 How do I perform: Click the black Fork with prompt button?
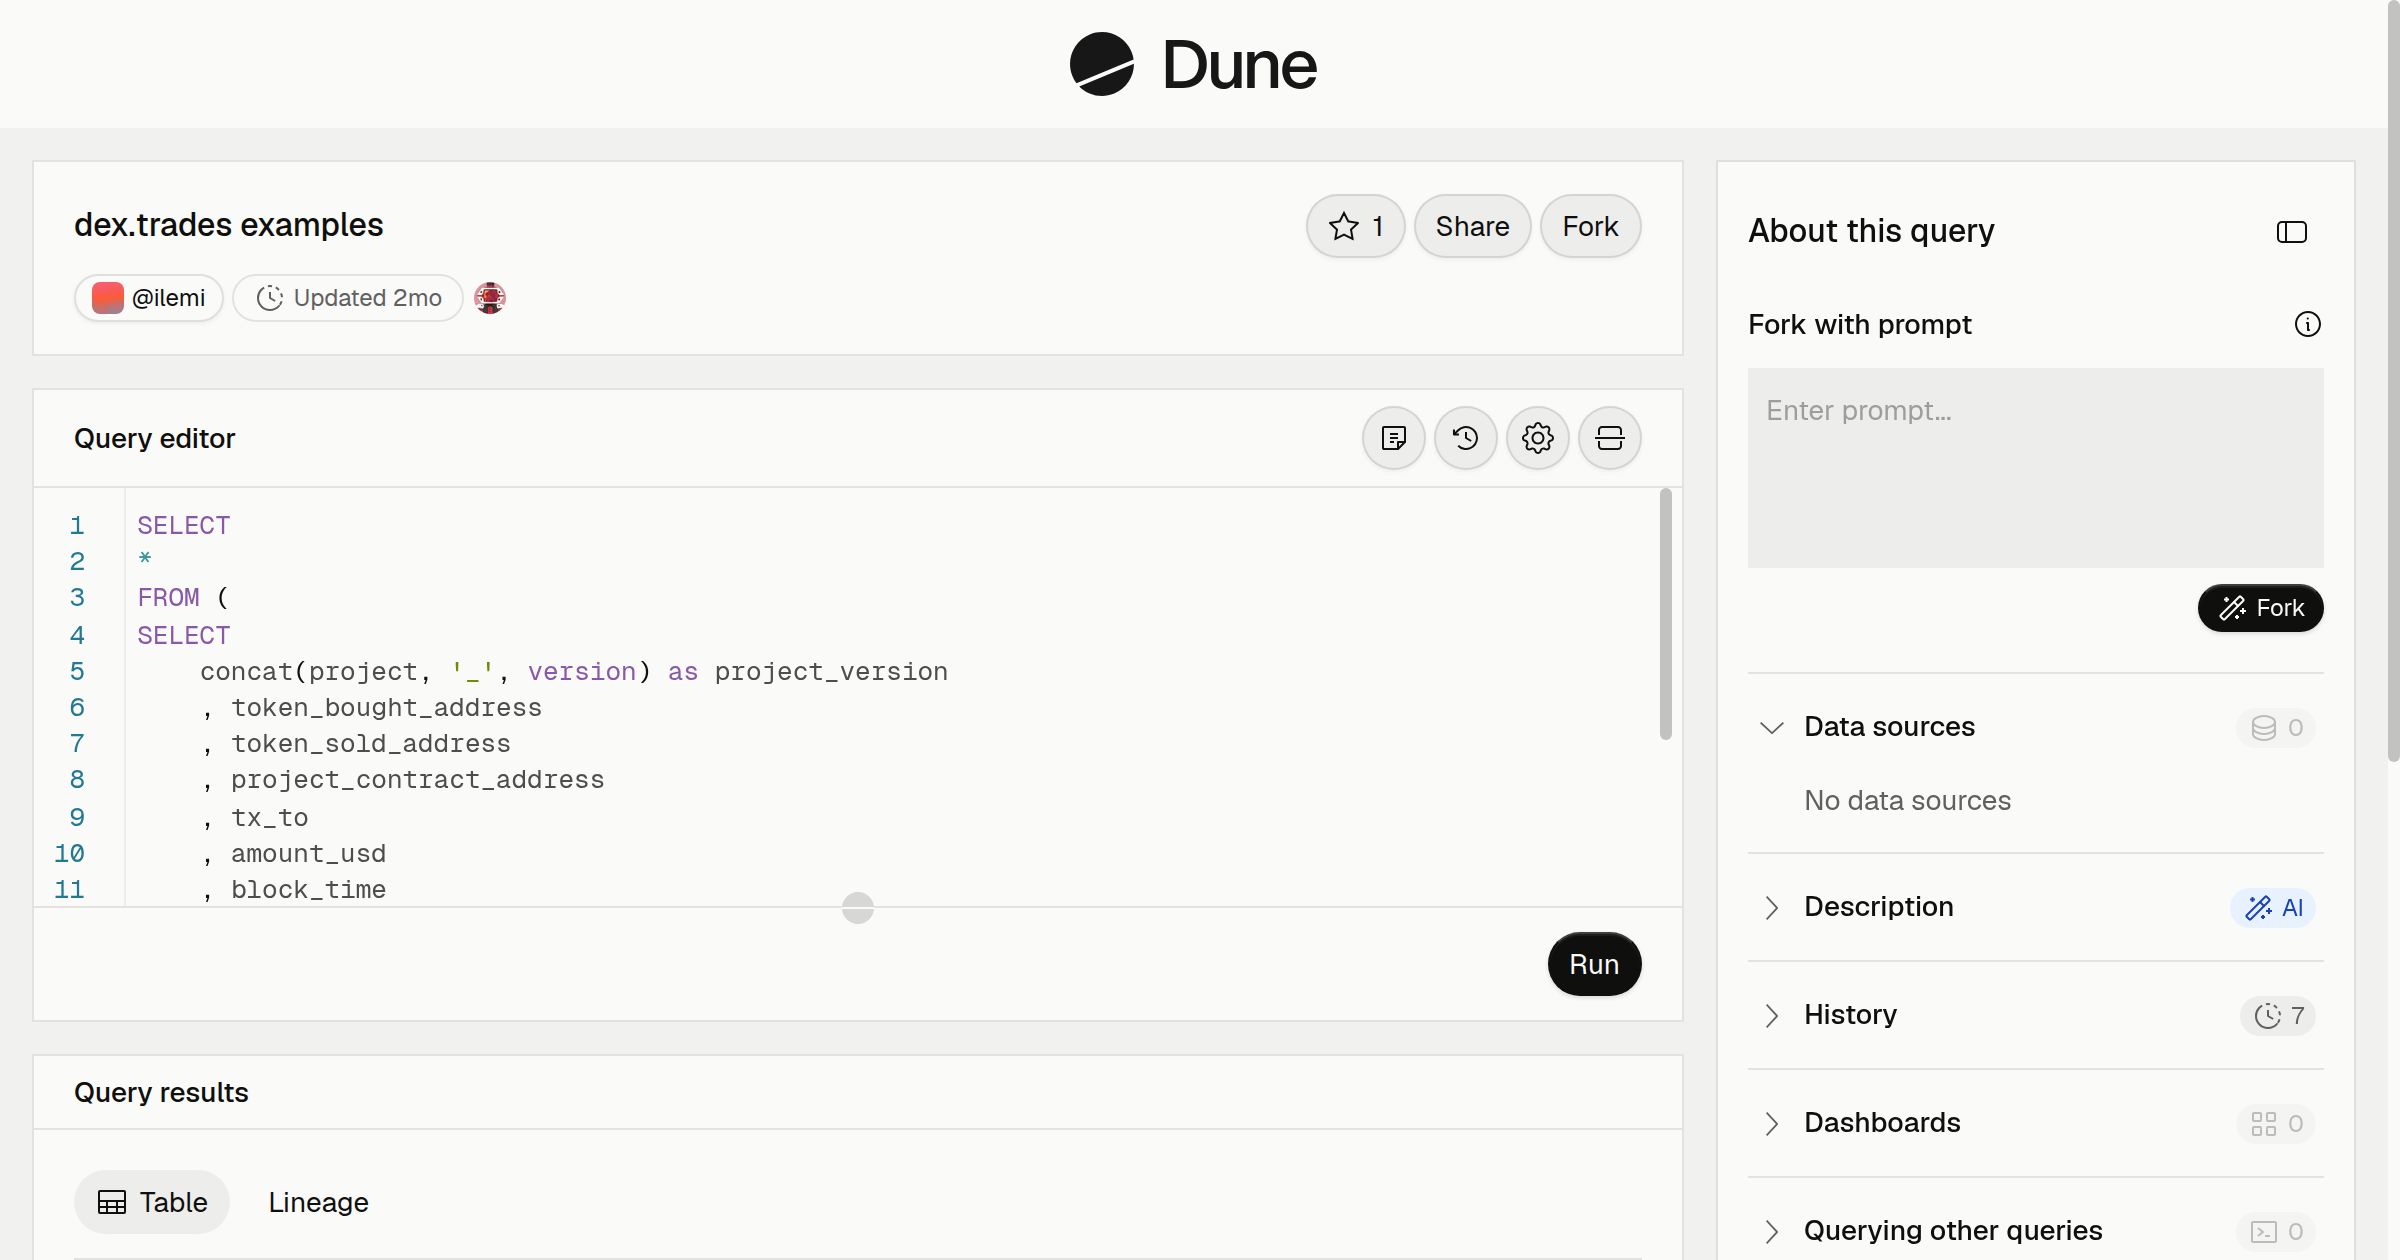tap(2260, 608)
